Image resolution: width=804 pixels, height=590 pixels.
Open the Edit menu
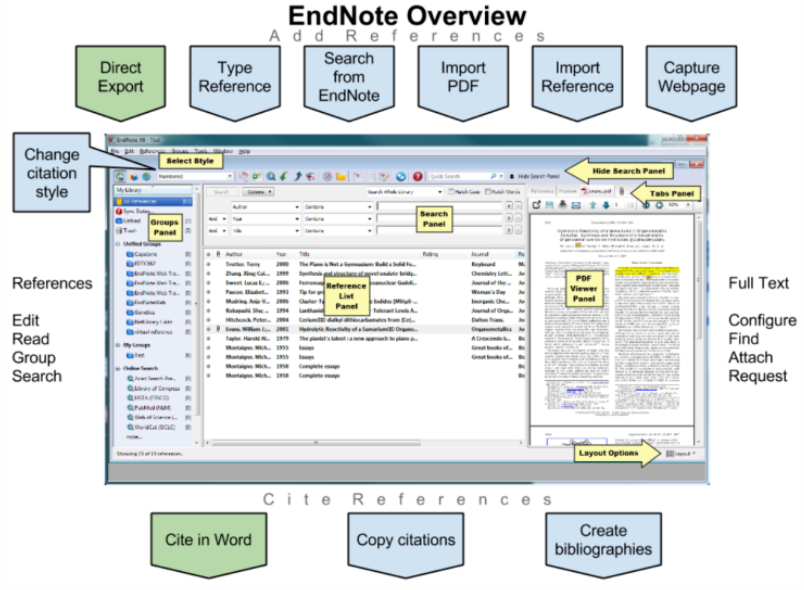point(129,151)
